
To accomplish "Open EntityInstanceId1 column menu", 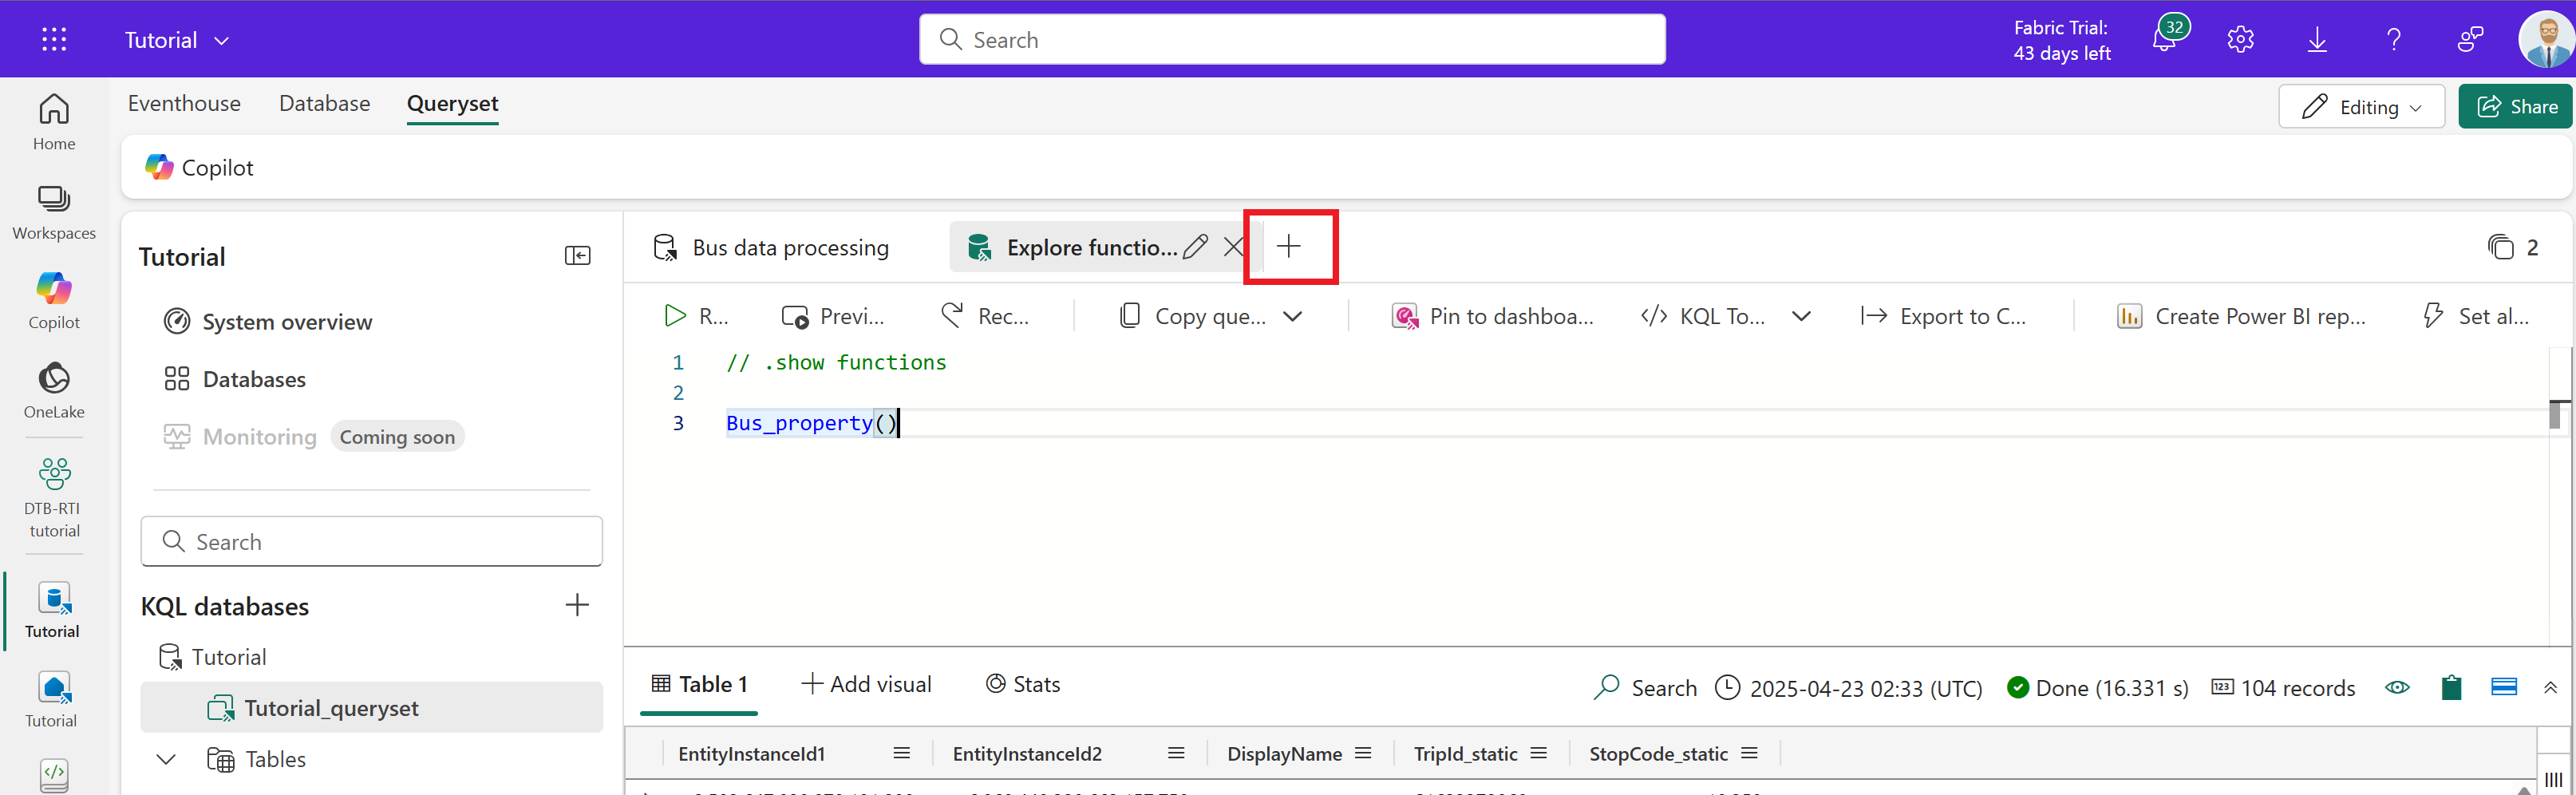I will (x=901, y=753).
